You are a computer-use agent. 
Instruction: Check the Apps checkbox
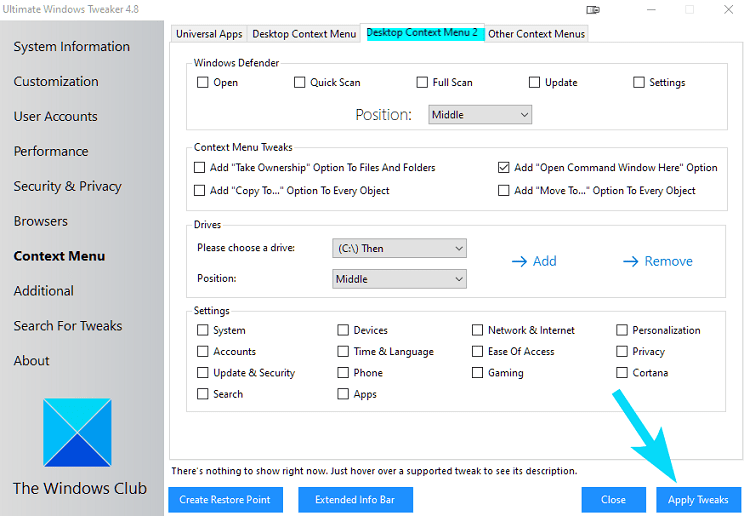pos(343,394)
